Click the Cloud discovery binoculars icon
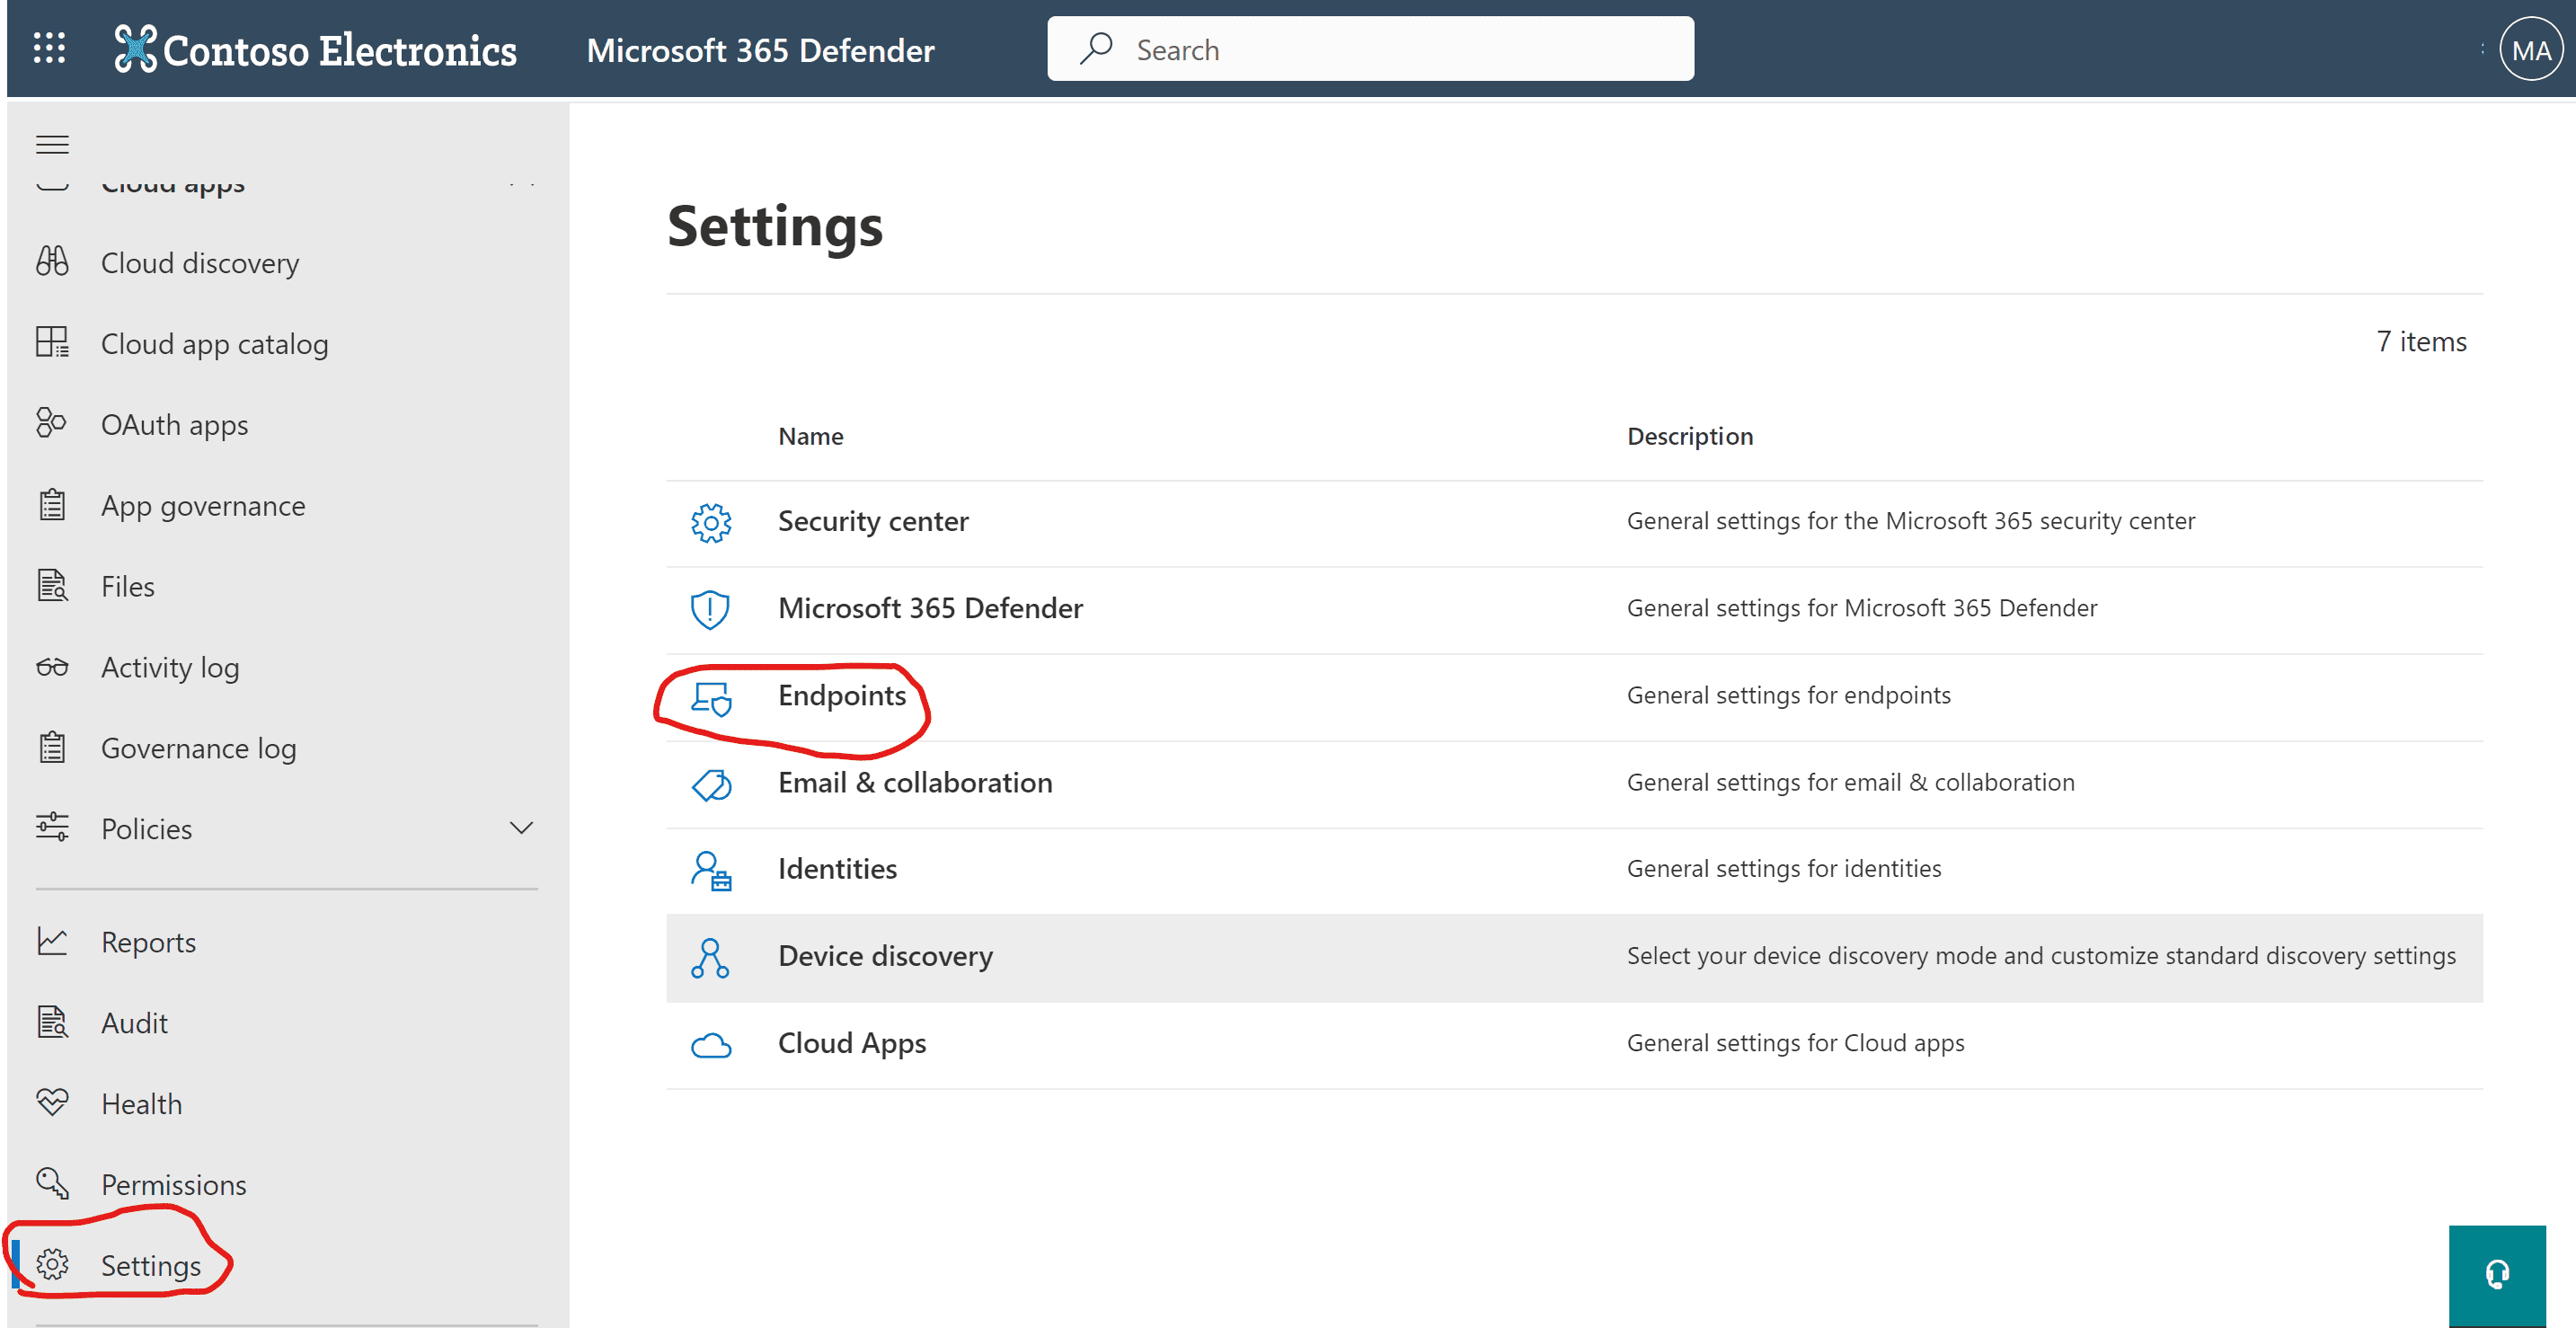Screen dimensions: 2576x1328 (52, 262)
